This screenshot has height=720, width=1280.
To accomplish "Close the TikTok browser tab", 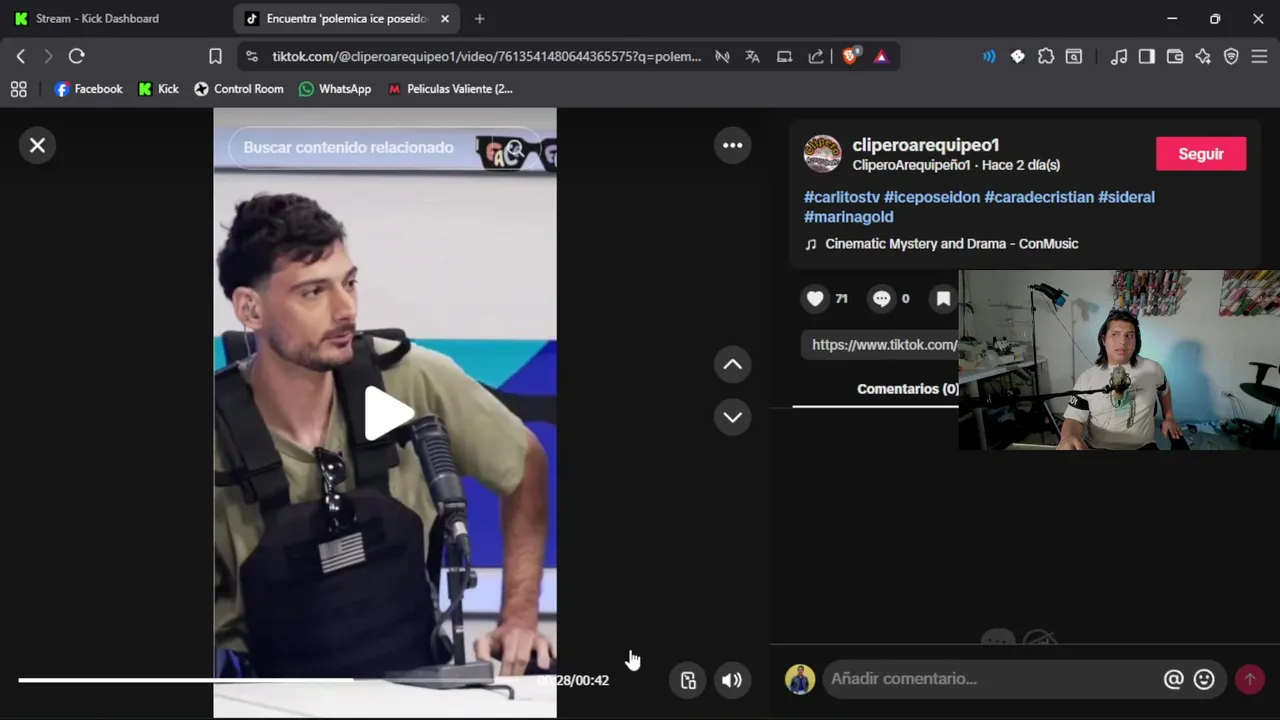I will [445, 19].
